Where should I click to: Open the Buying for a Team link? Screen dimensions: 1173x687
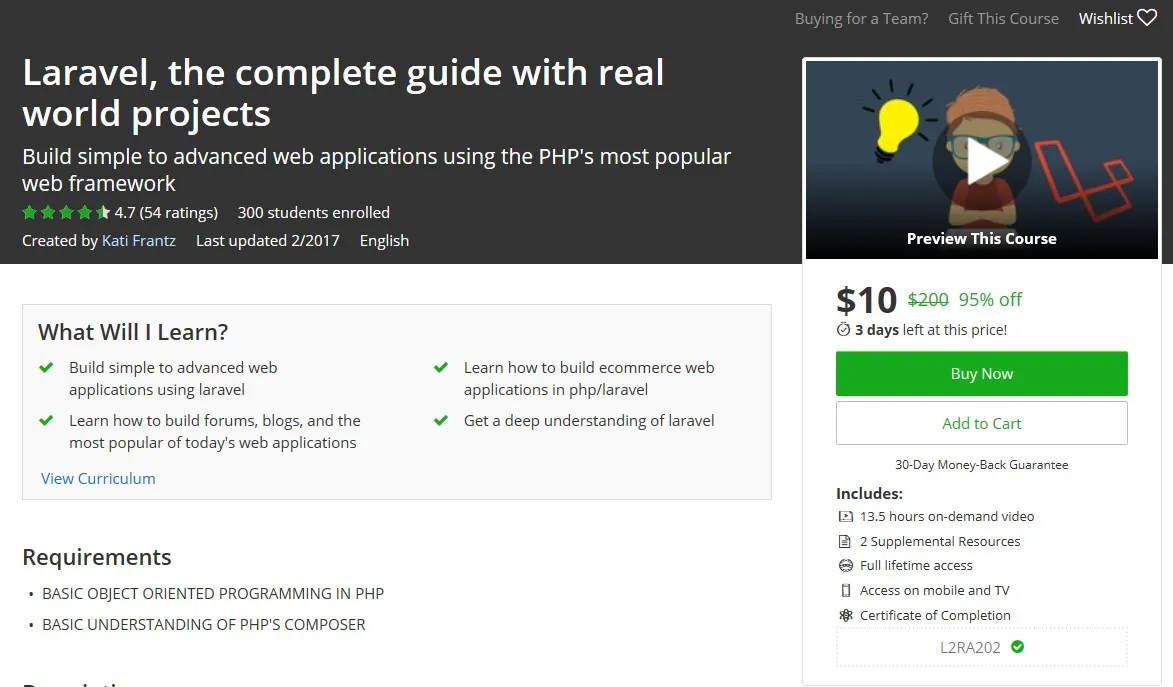point(861,18)
